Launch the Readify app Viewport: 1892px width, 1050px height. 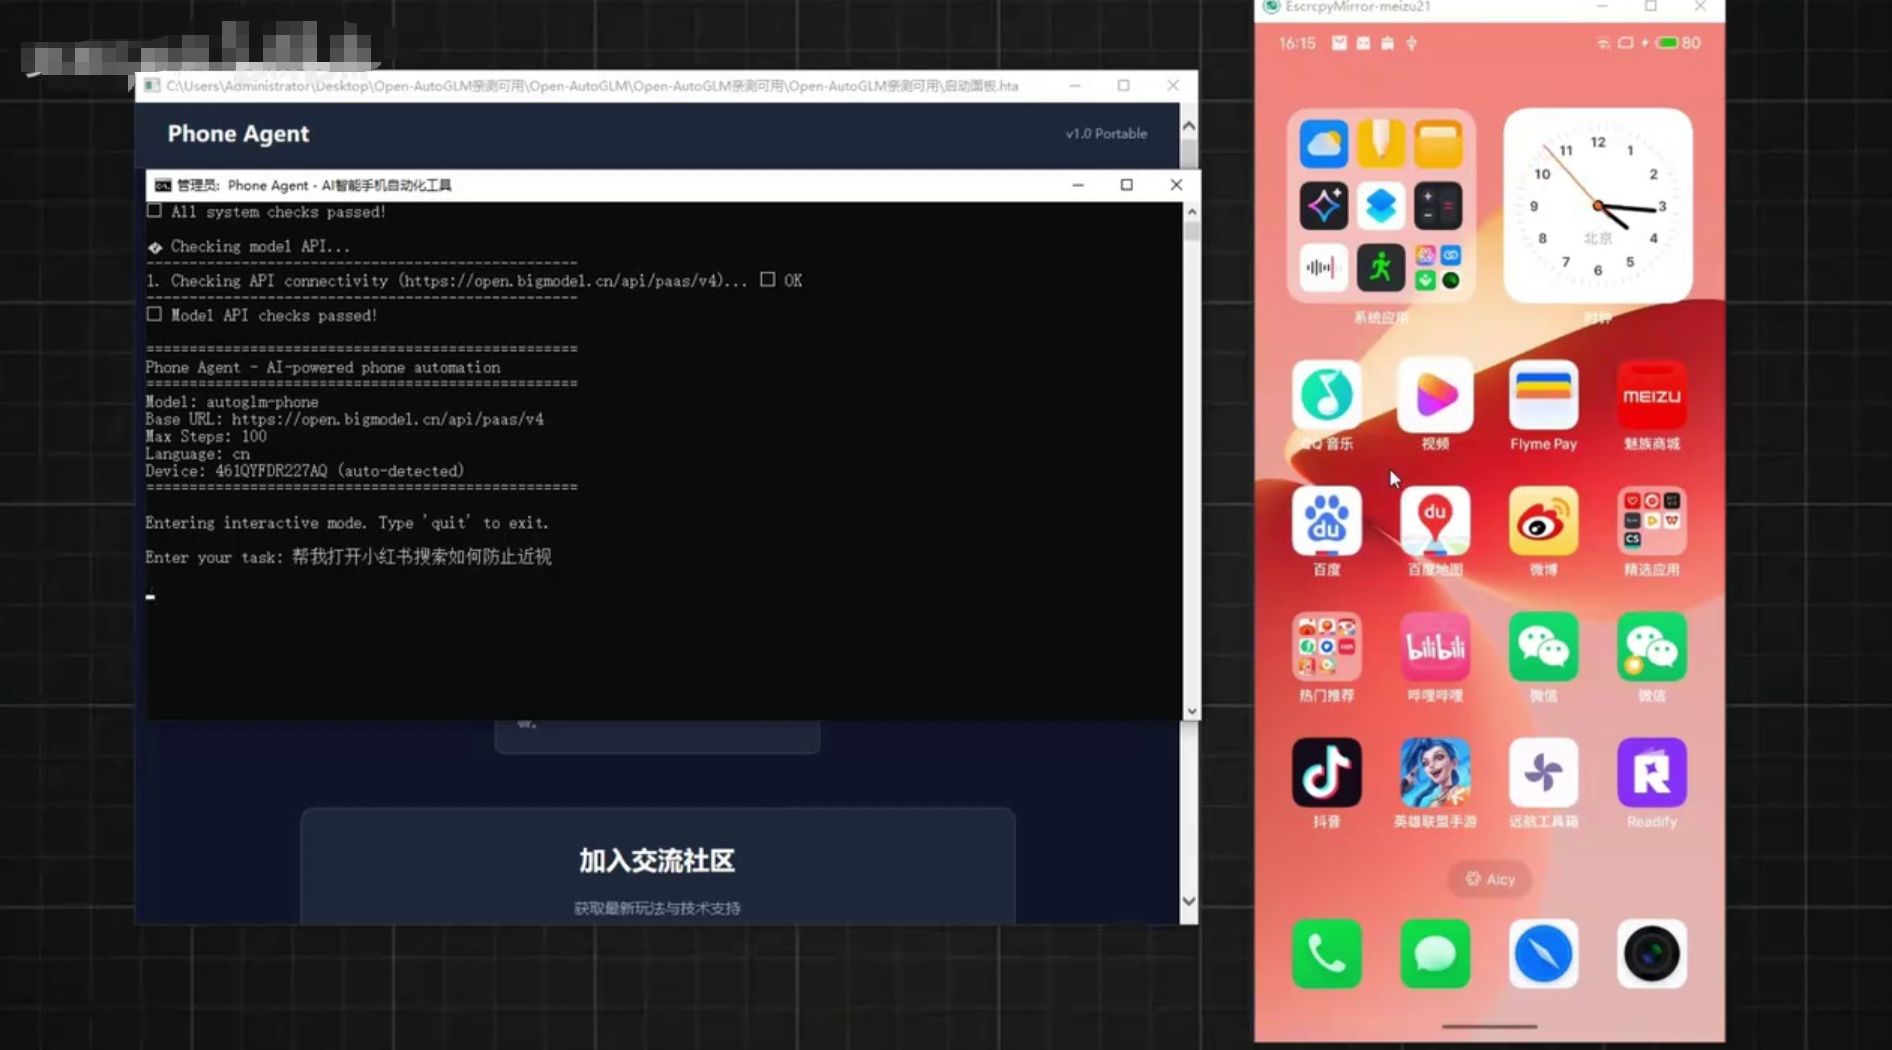[x=1651, y=773]
